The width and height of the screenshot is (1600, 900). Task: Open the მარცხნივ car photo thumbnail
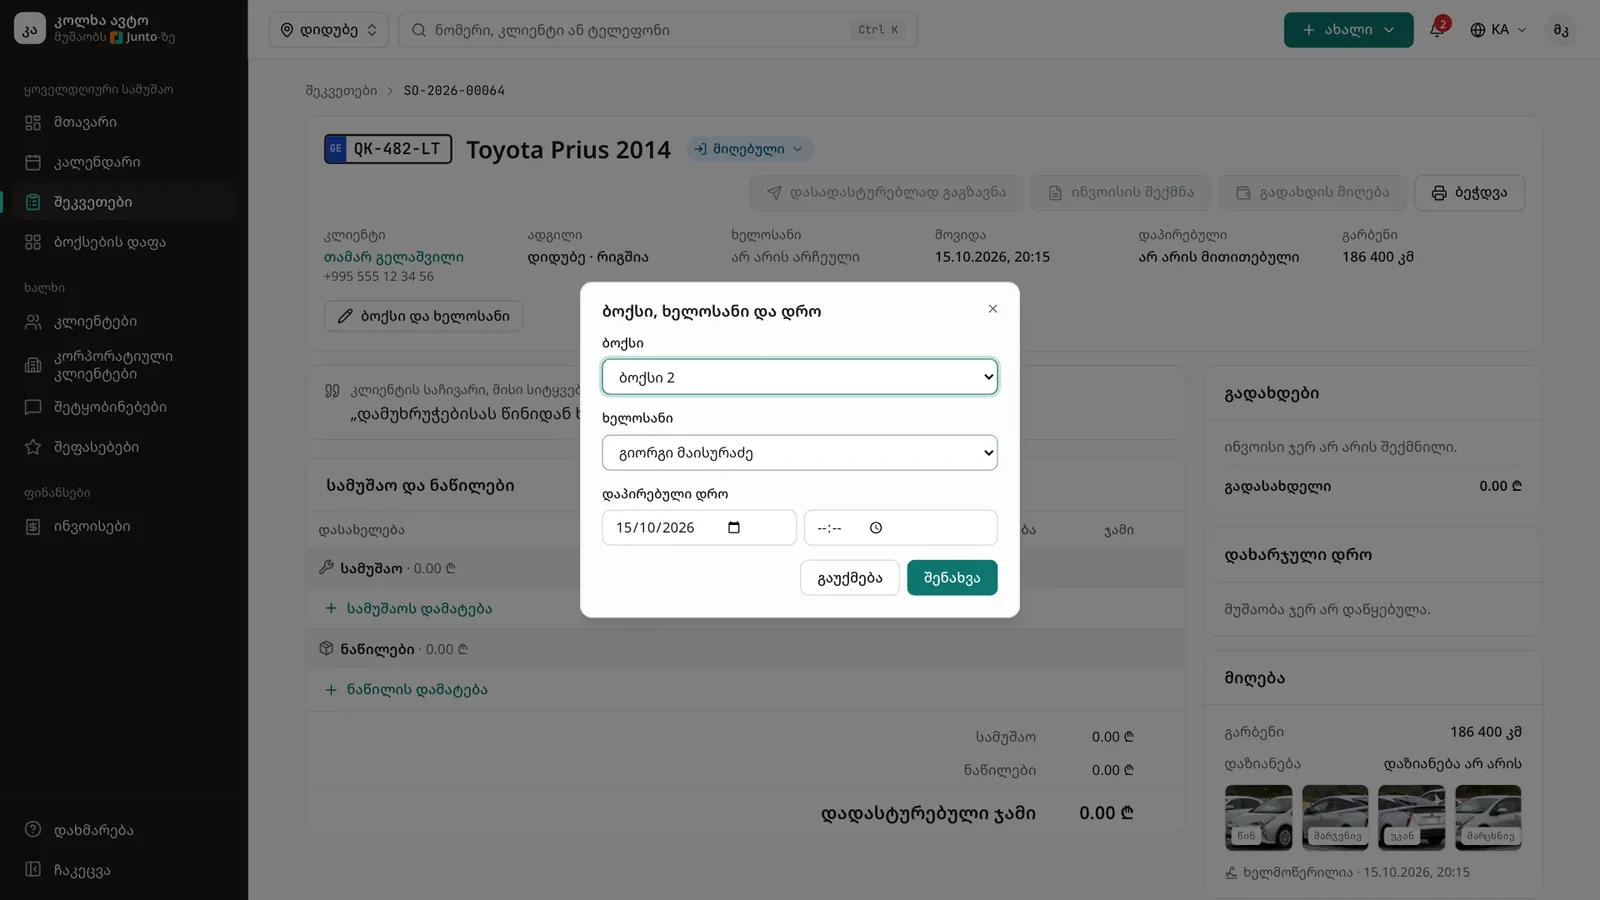pos(1488,817)
